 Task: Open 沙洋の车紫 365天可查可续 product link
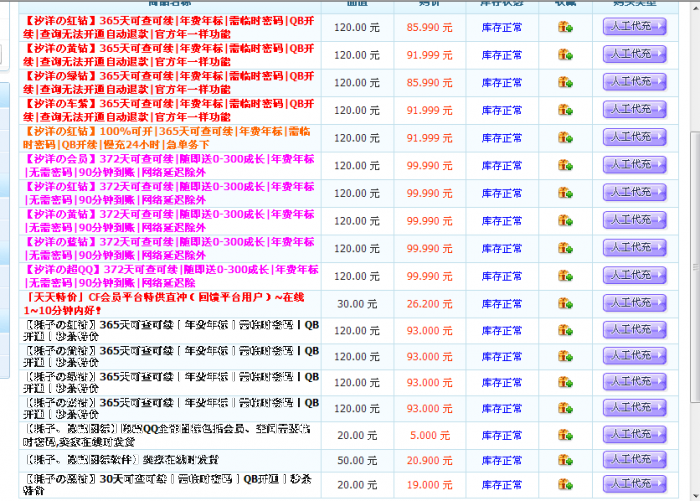pyautogui.click(x=169, y=110)
